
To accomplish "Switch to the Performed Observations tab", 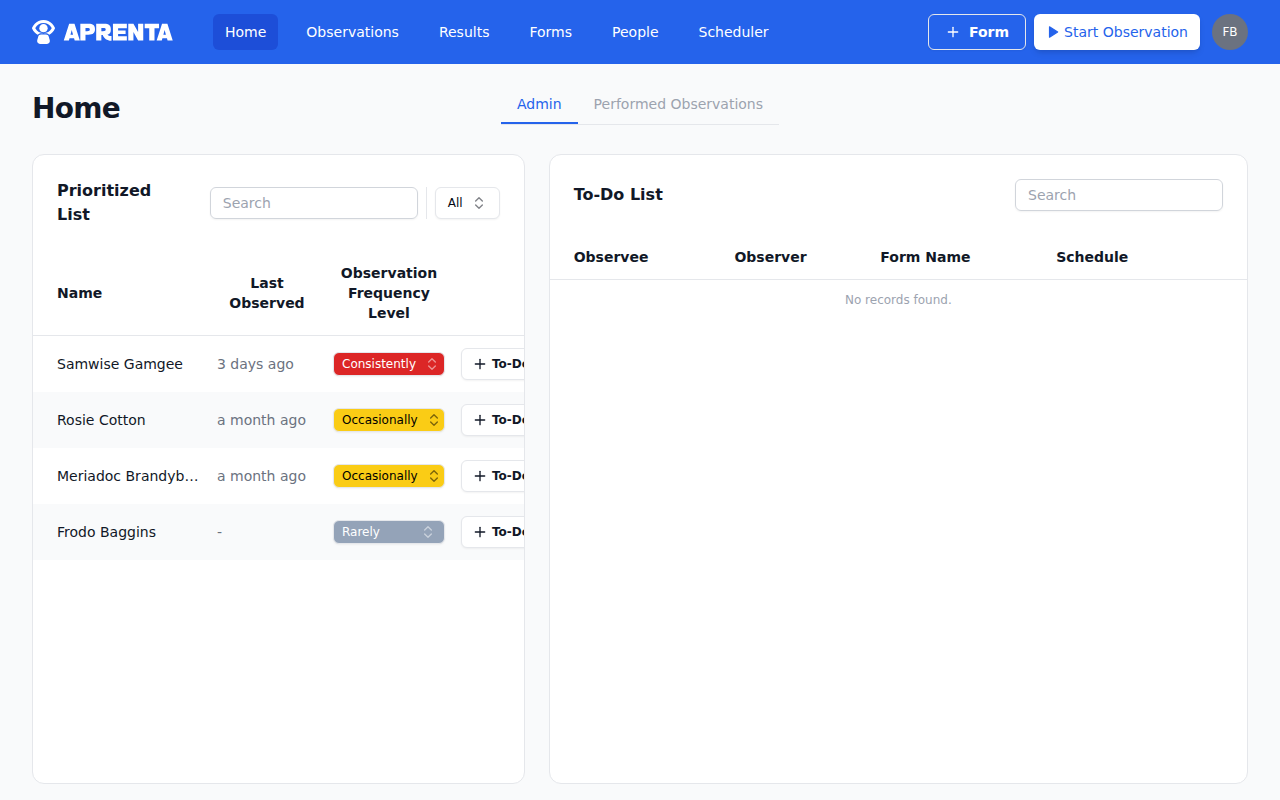I will coord(678,104).
